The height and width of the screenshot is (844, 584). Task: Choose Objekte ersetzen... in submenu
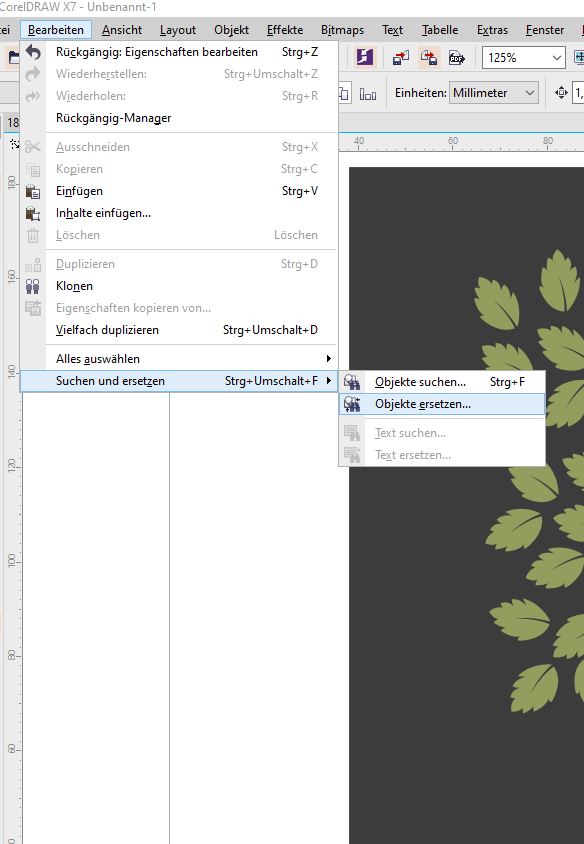point(442,404)
